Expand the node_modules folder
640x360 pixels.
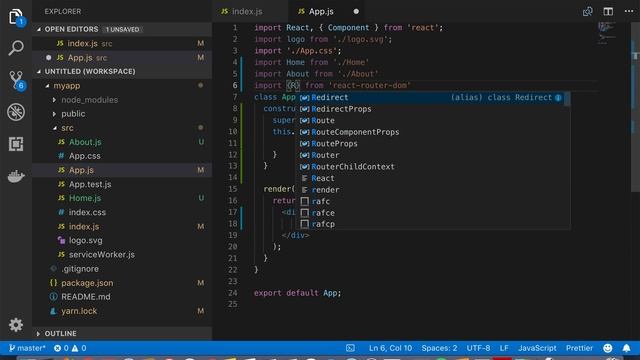(122, 100)
